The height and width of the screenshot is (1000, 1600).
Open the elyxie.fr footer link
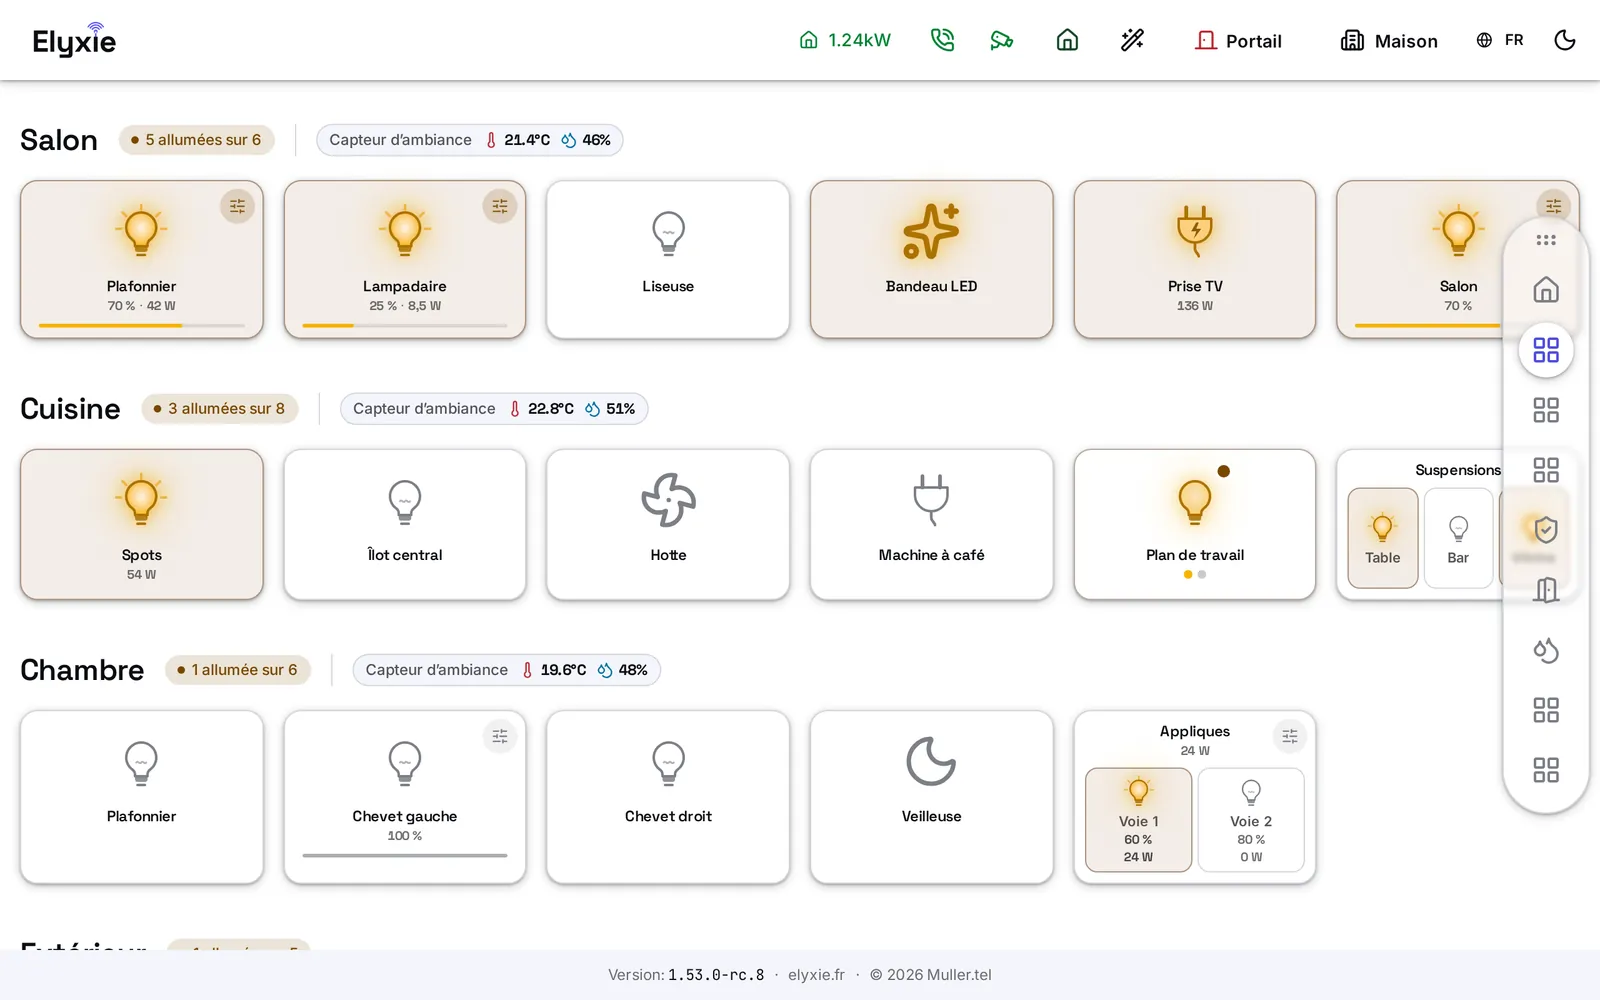[816, 975]
